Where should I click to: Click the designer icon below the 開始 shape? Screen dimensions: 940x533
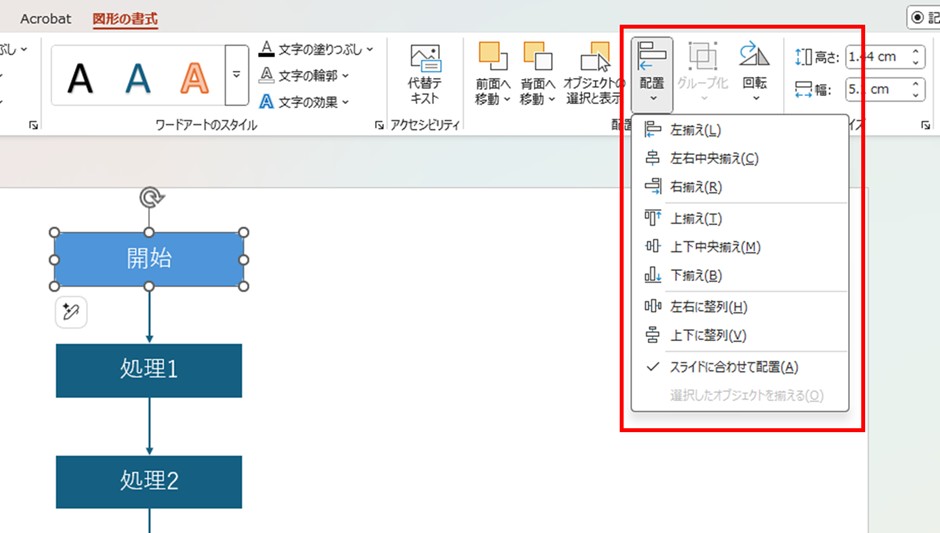(71, 313)
